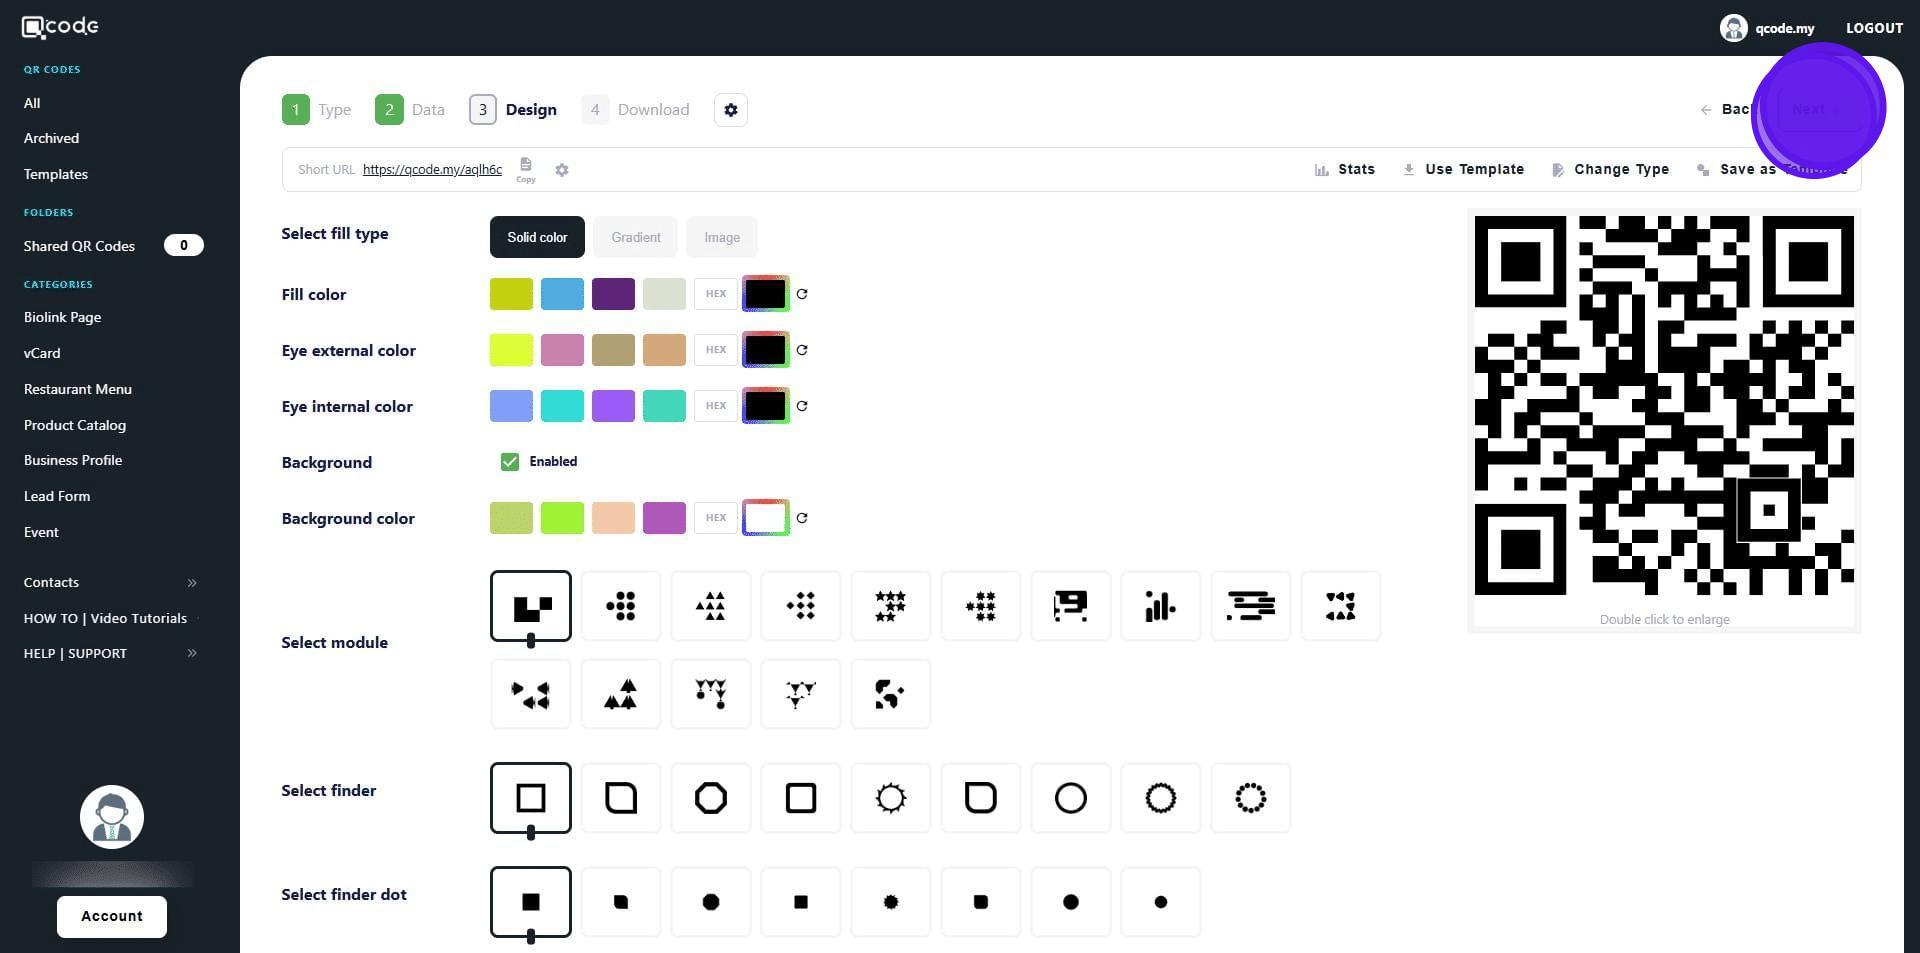Open Templates in the sidebar
The width and height of the screenshot is (1920, 953).
[x=56, y=174]
